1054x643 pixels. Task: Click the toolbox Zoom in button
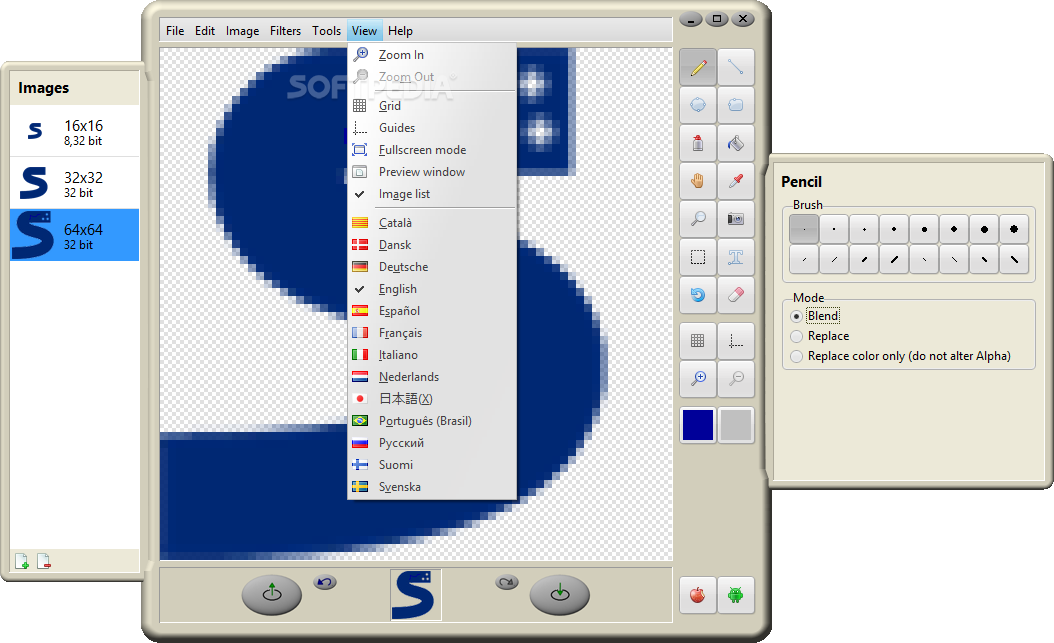click(x=698, y=379)
